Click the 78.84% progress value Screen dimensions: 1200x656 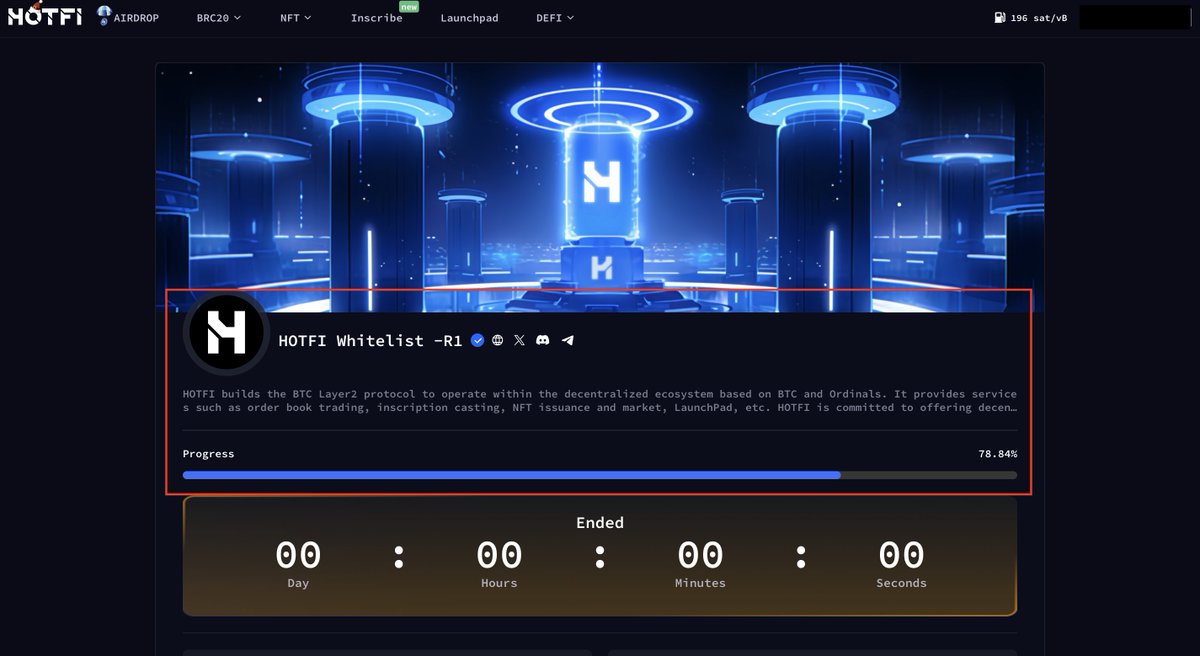pyautogui.click(x=997, y=454)
